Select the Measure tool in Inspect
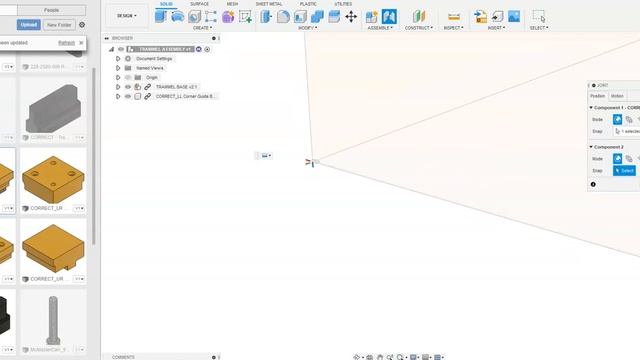Viewport: 640px width, 360px height. coord(453,16)
